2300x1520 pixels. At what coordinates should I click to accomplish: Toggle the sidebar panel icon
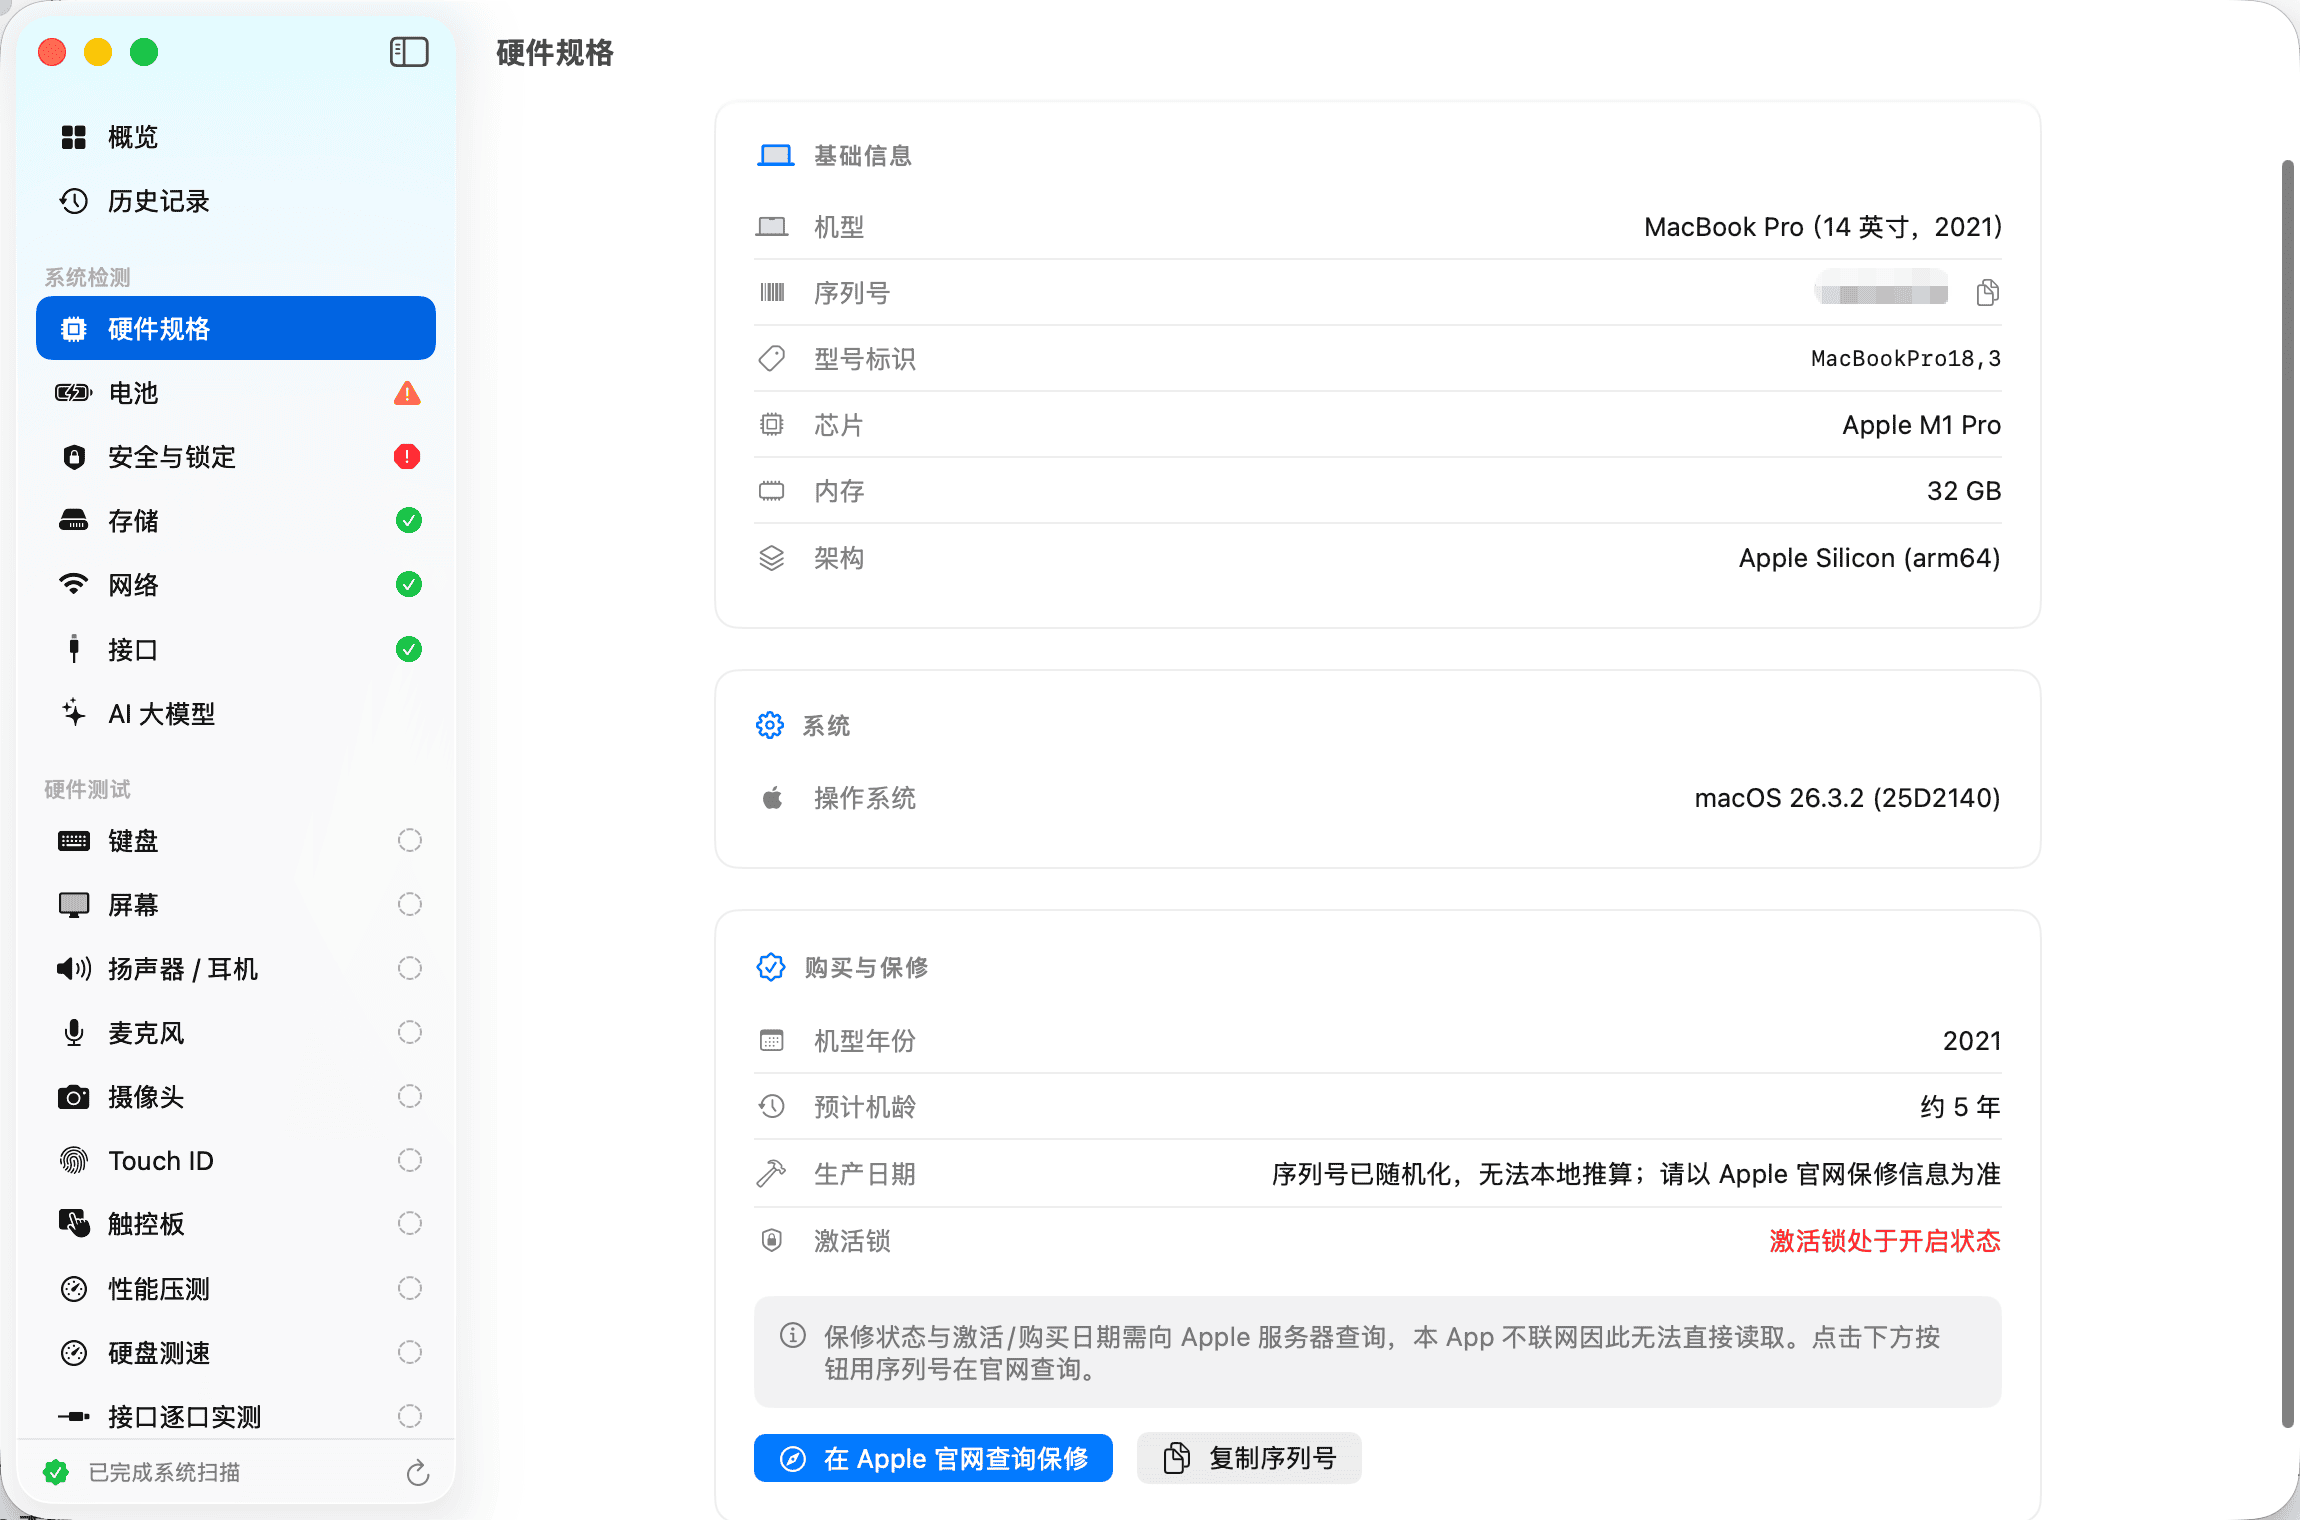click(x=409, y=52)
